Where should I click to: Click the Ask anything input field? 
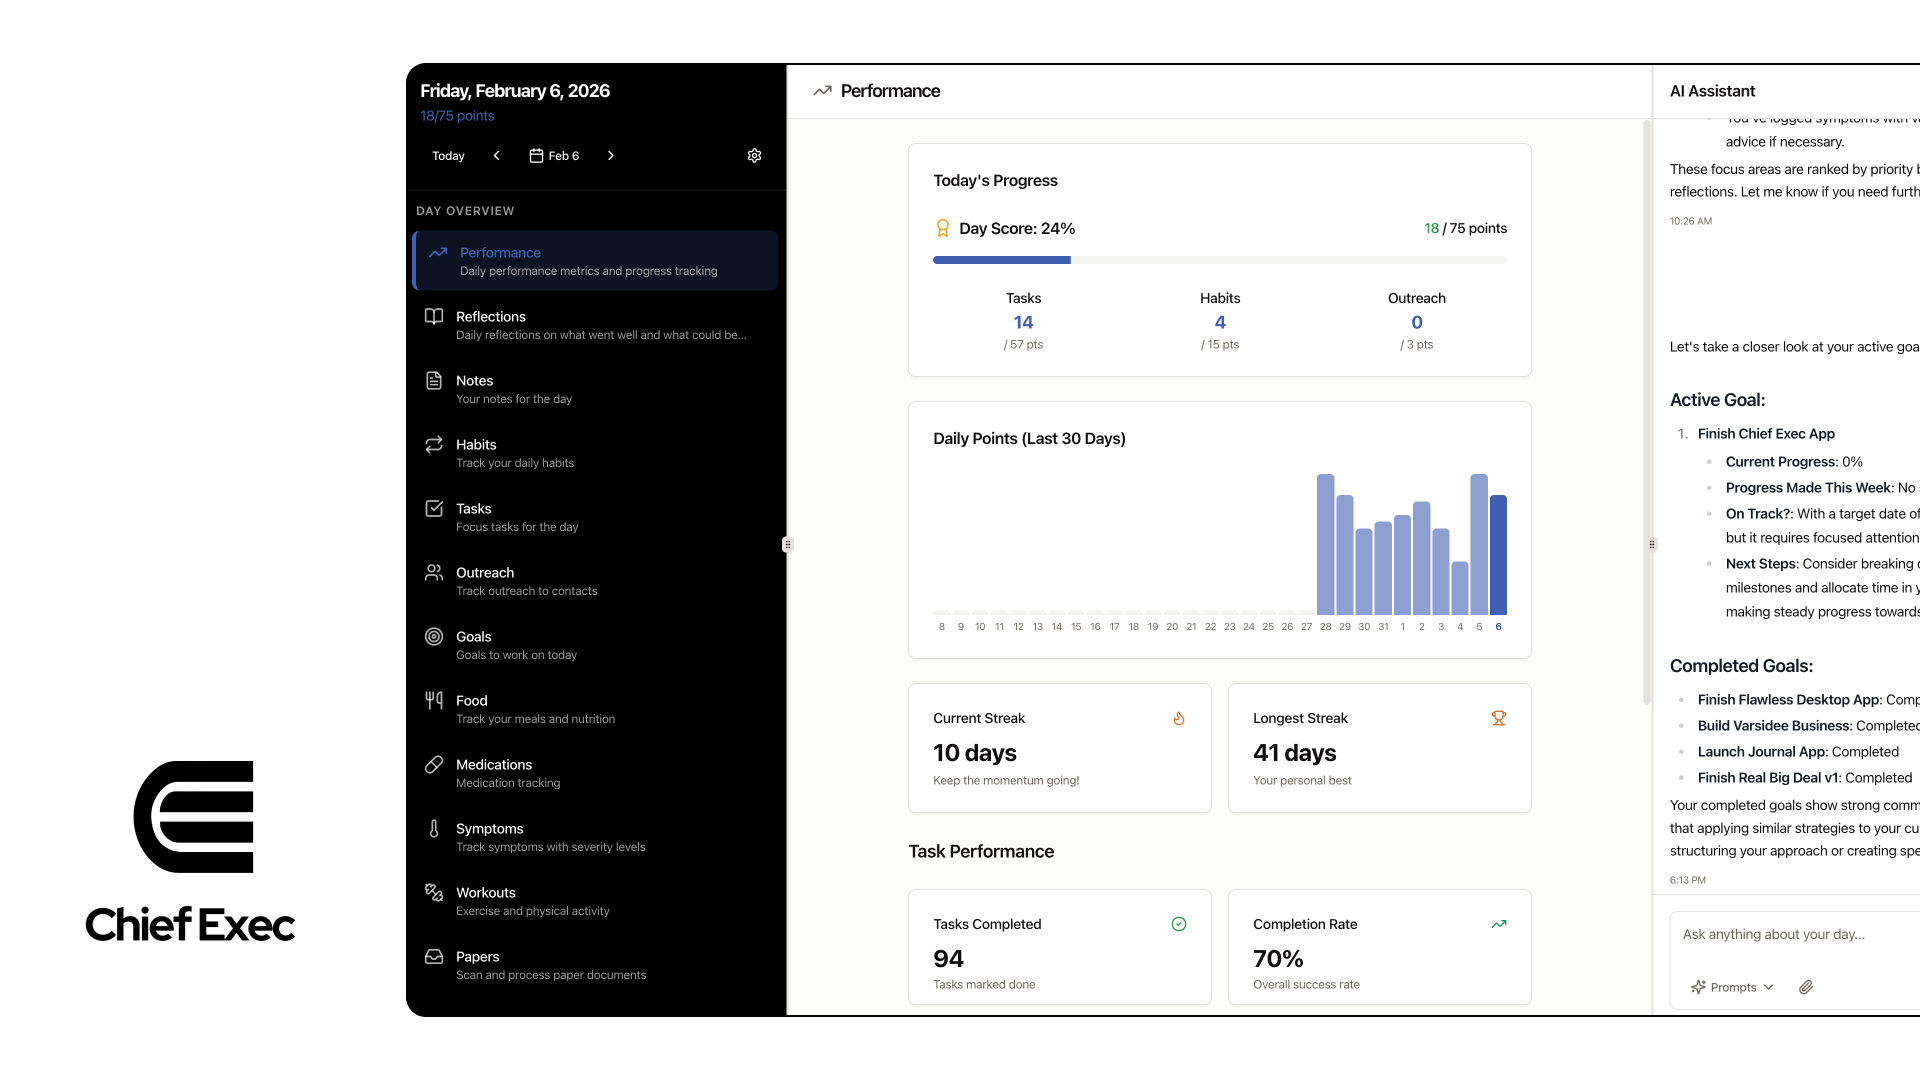(x=1795, y=934)
